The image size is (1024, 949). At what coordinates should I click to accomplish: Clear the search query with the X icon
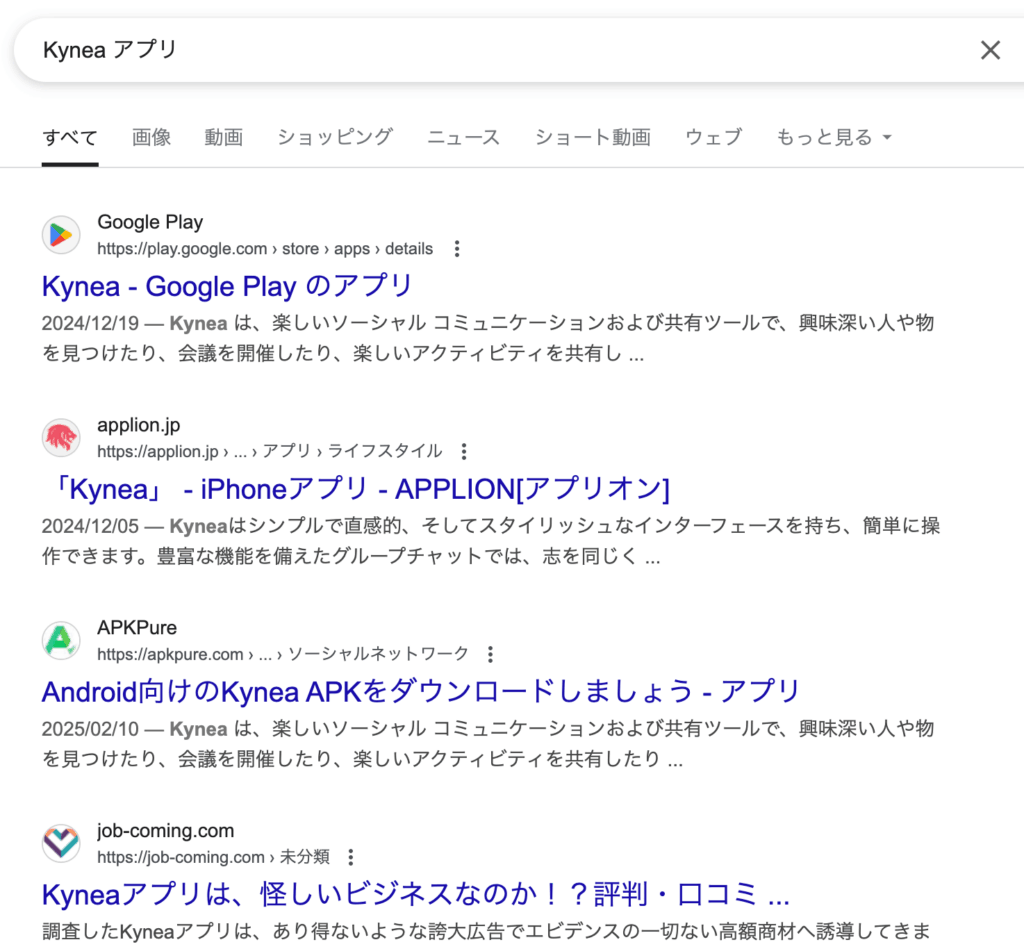coord(990,50)
